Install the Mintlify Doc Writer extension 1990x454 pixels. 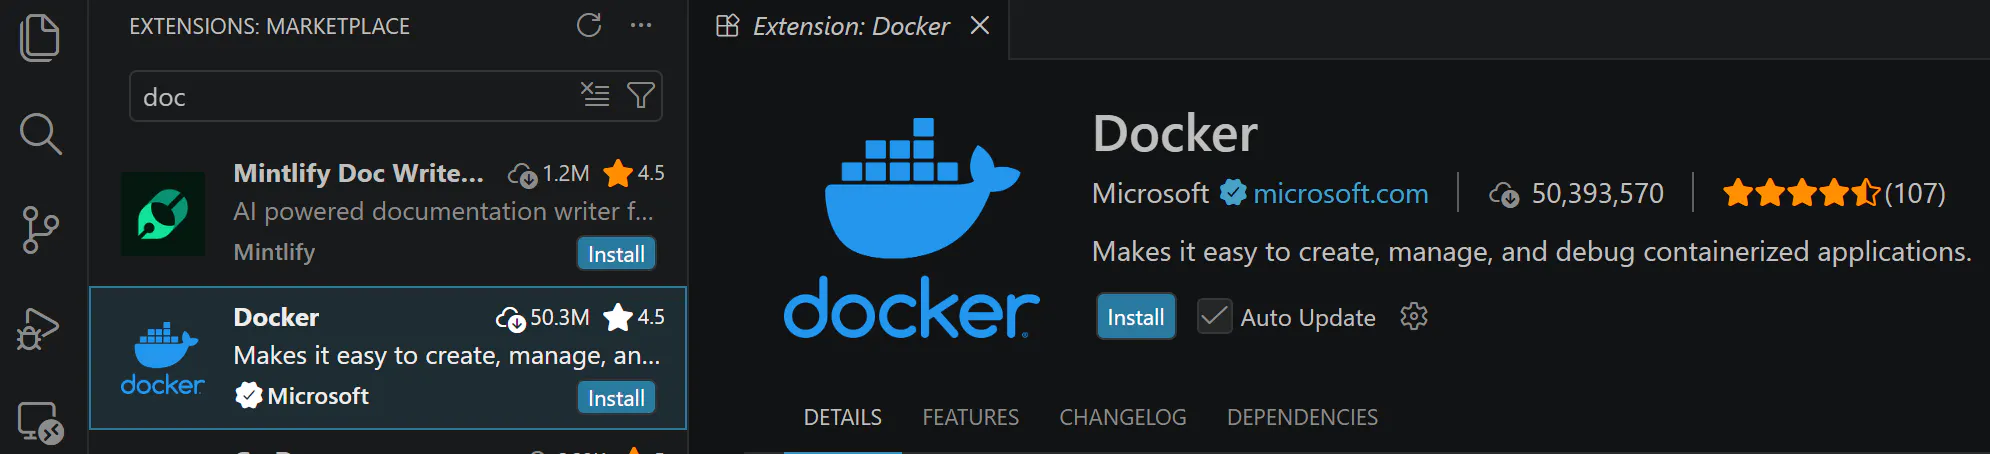[616, 254]
